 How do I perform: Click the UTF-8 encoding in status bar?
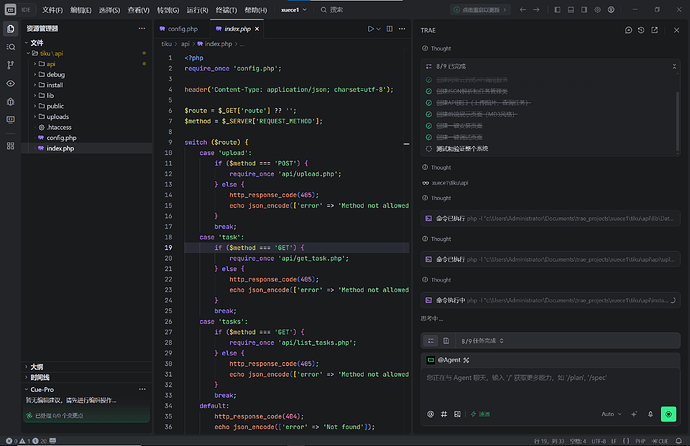click(598, 441)
